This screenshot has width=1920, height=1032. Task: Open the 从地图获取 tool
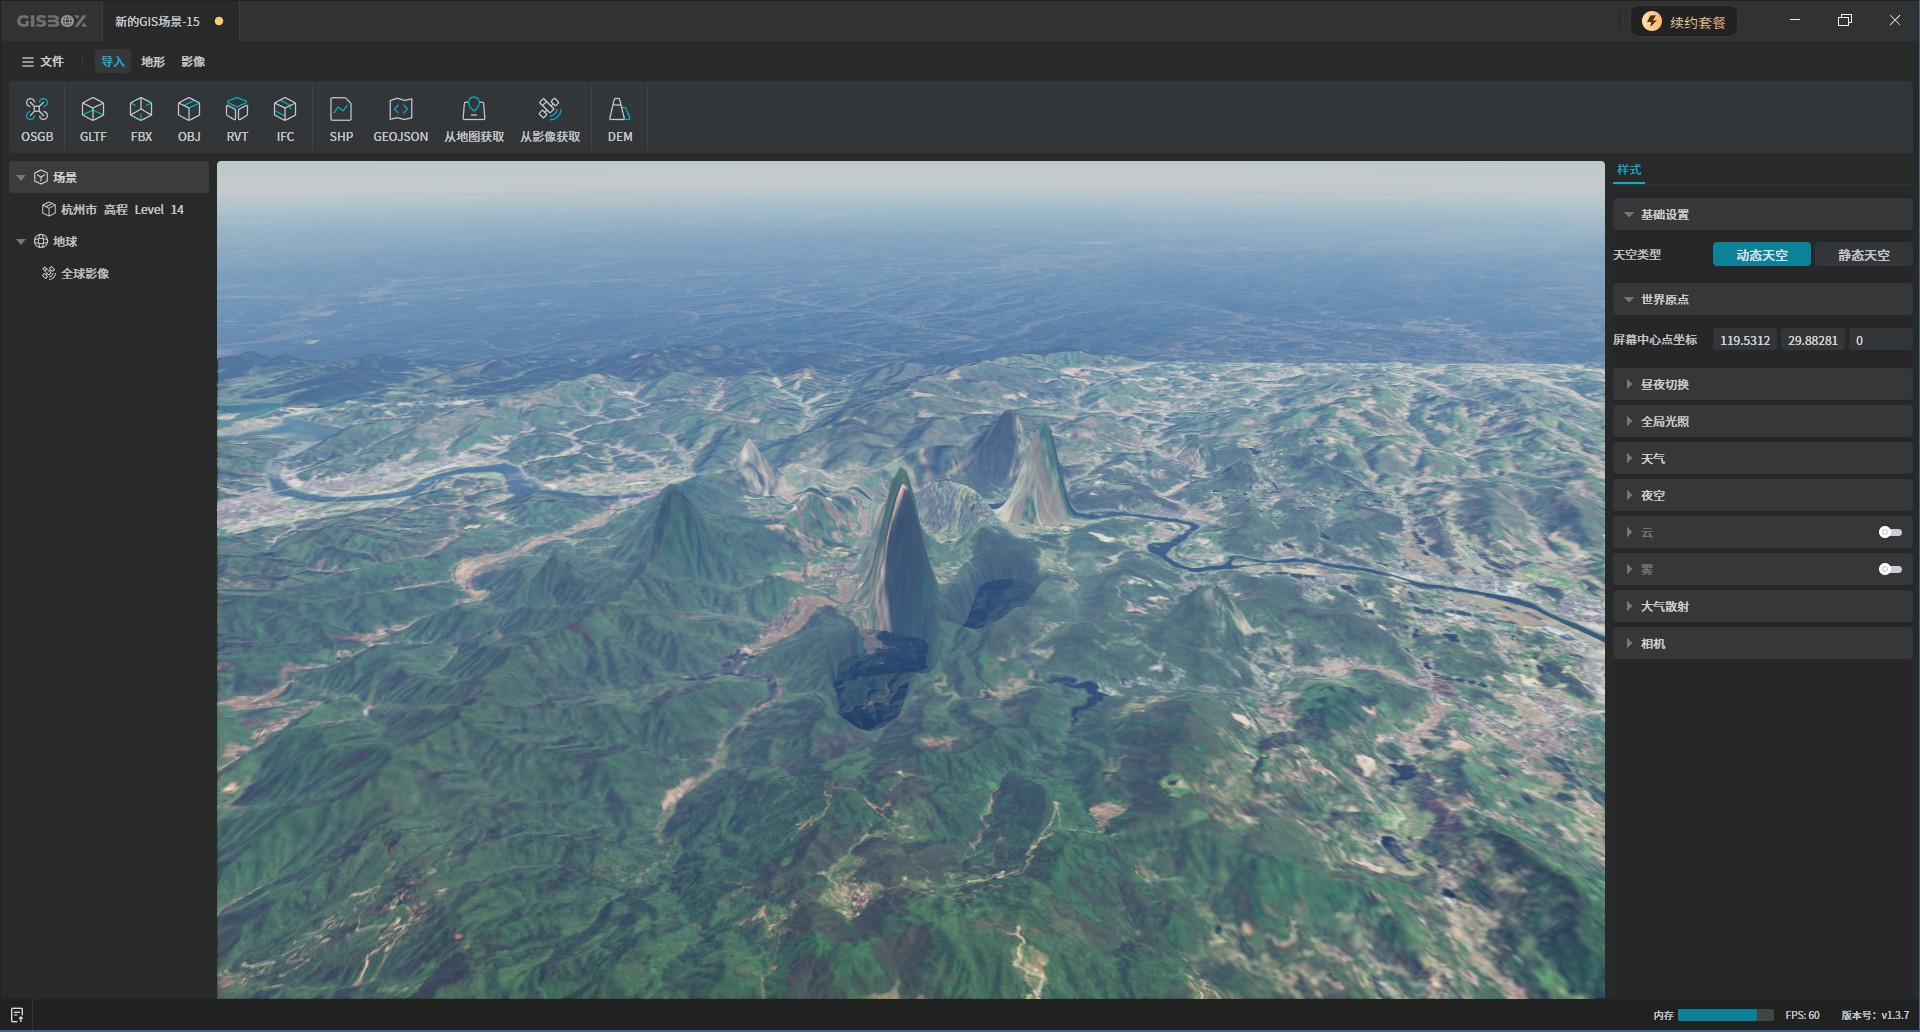(474, 118)
